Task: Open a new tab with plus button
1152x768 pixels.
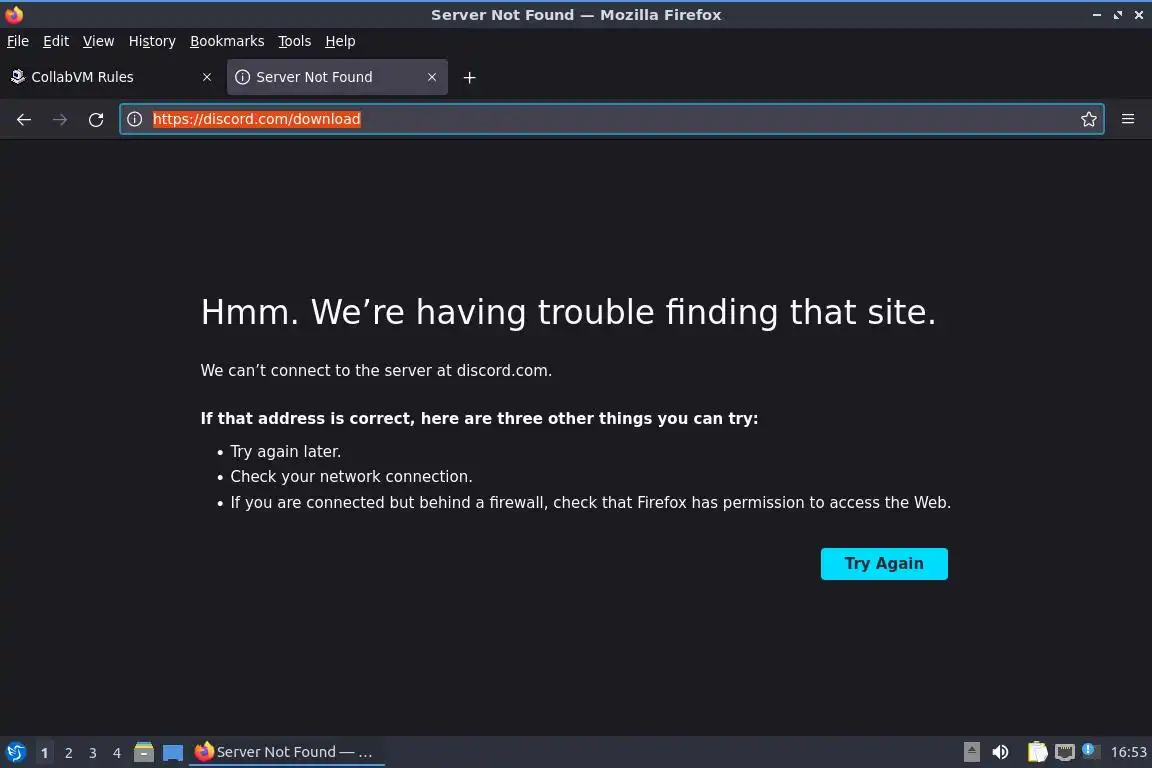Action: point(469,77)
